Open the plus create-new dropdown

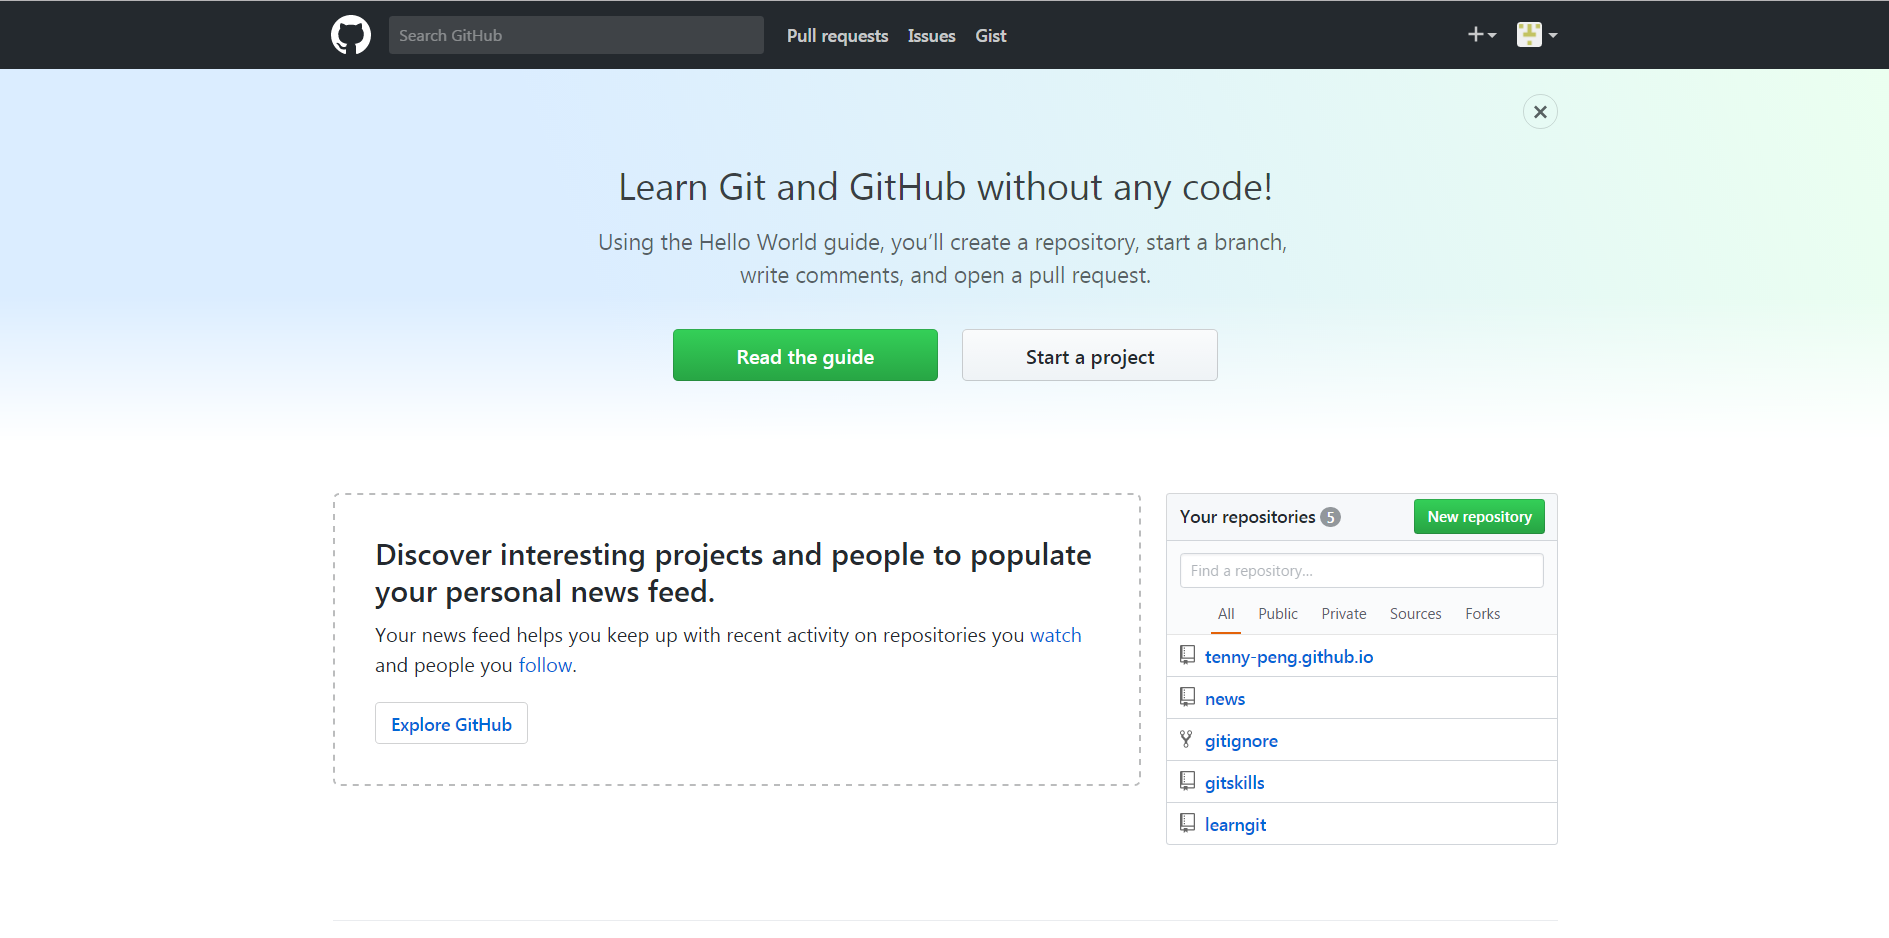tap(1482, 35)
